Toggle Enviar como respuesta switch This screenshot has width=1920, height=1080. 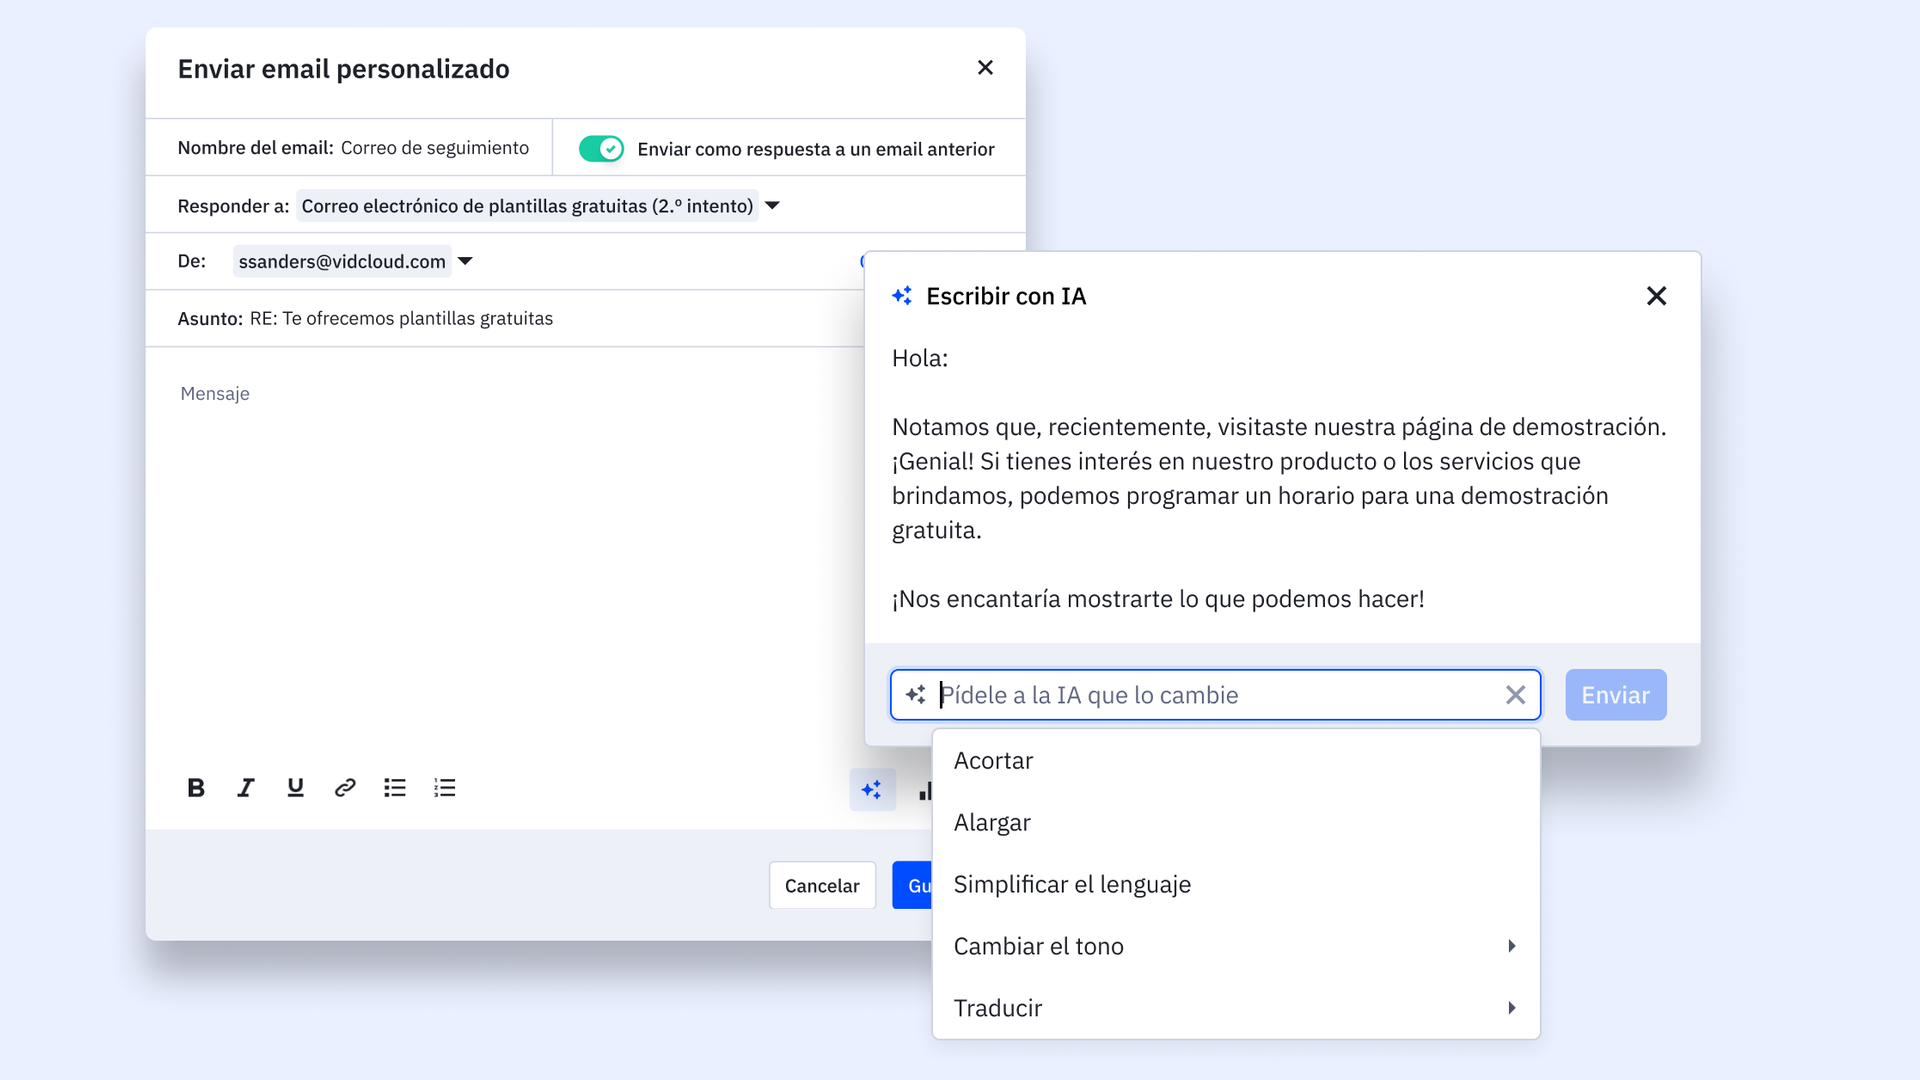point(601,149)
